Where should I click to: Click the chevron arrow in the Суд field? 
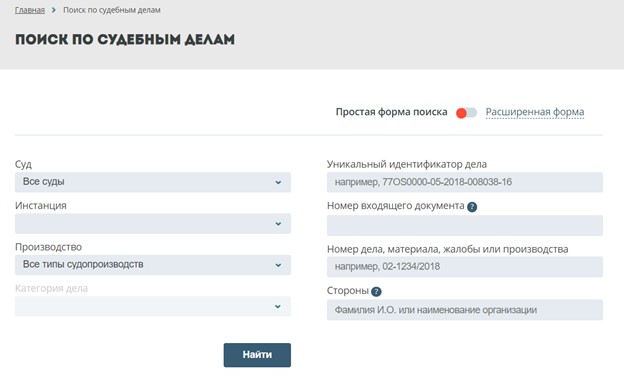click(x=278, y=182)
